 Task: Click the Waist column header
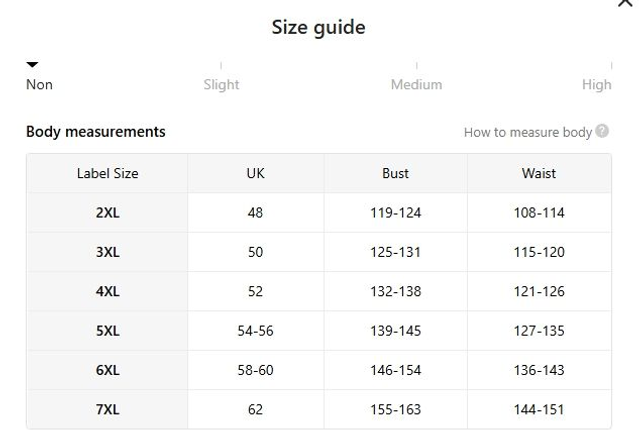click(x=539, y=173)
